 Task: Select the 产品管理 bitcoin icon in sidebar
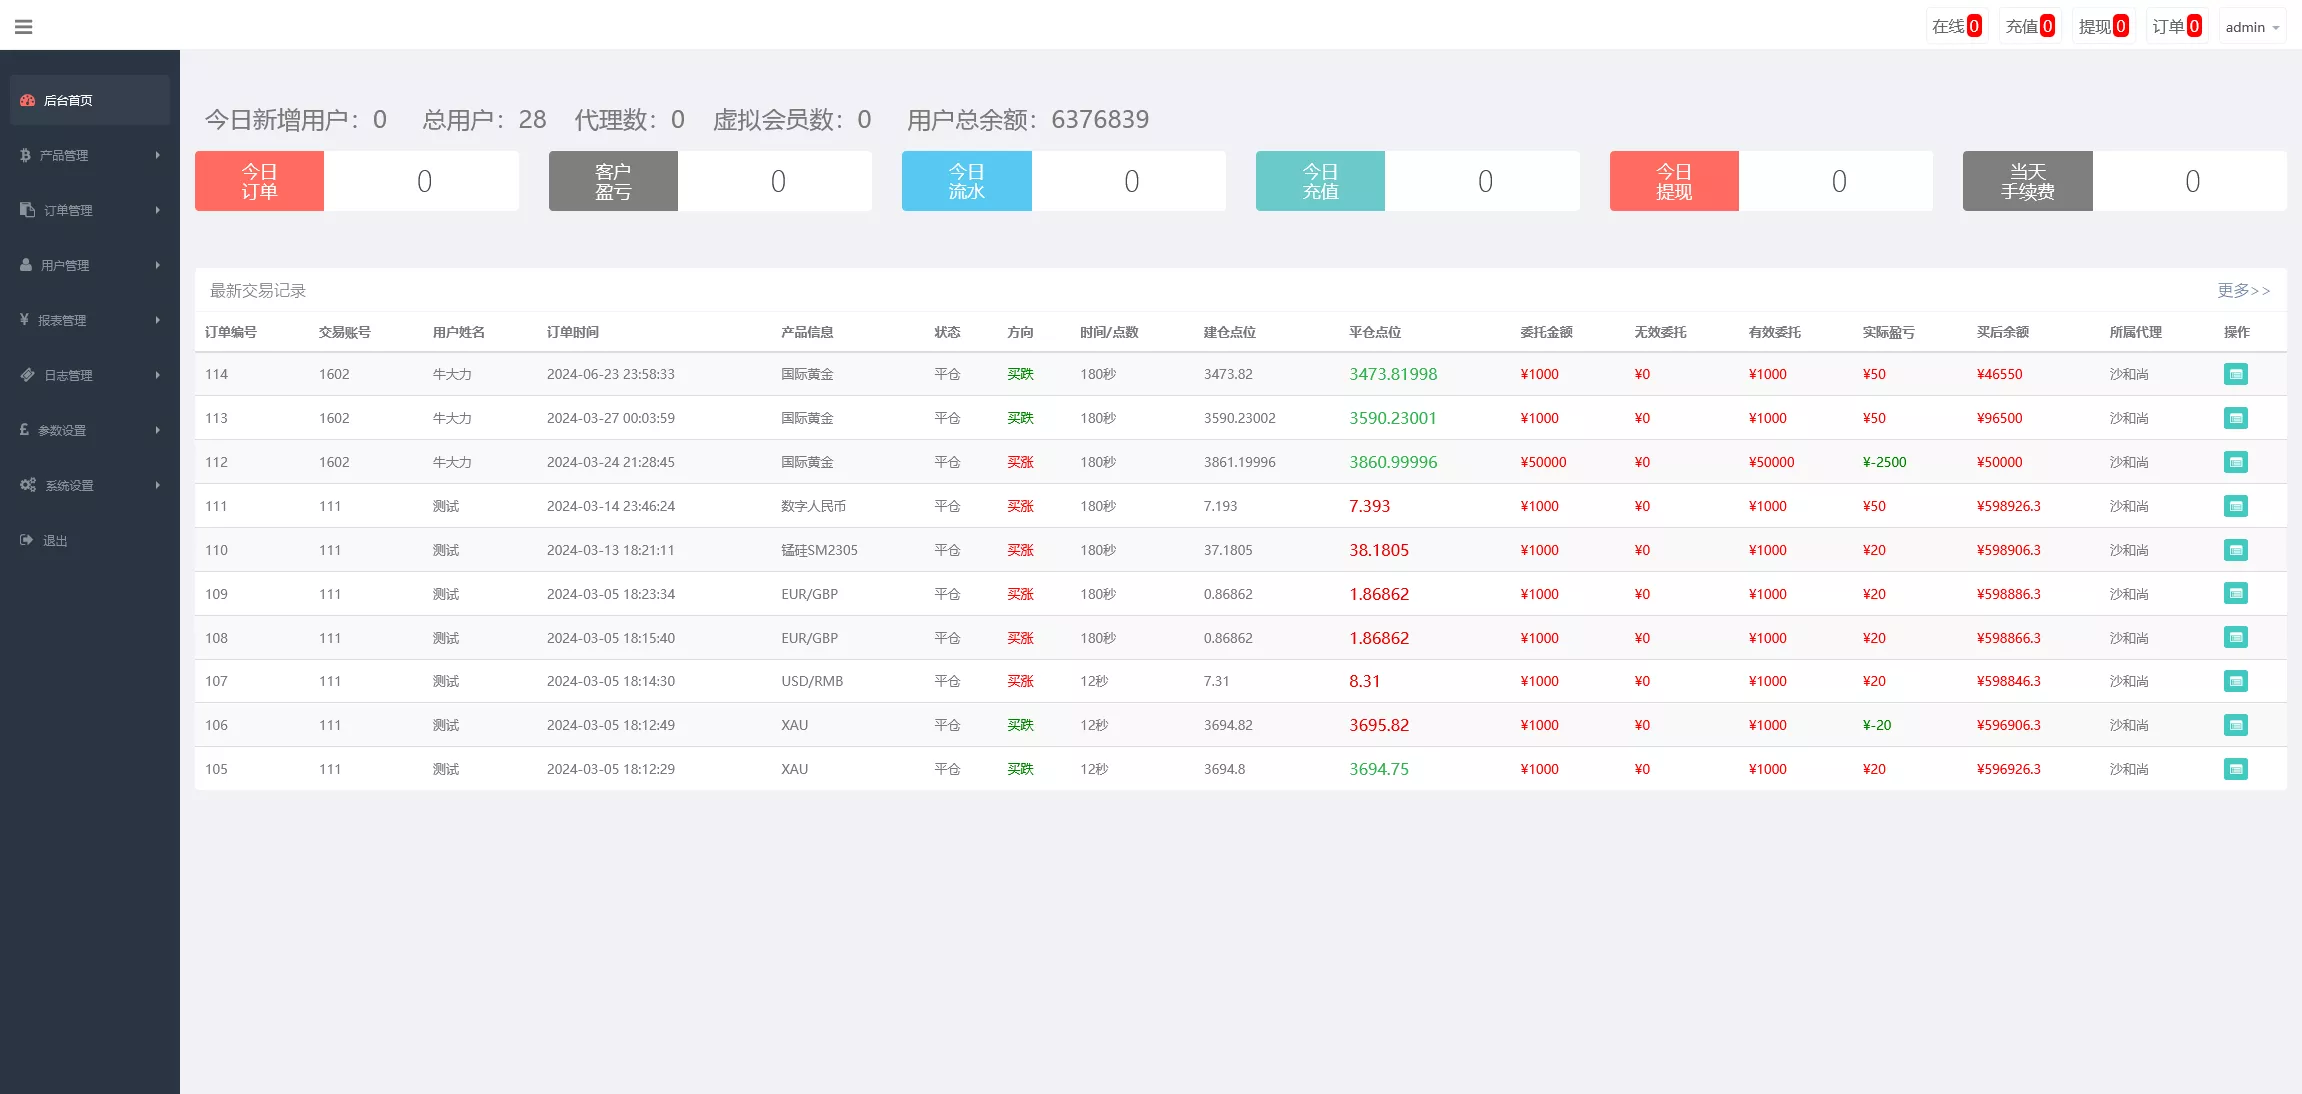[24, 155]
